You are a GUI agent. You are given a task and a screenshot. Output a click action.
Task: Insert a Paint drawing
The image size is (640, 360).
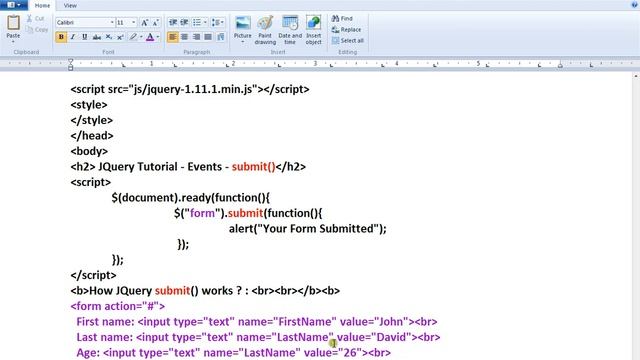click(x=265, y=30)
